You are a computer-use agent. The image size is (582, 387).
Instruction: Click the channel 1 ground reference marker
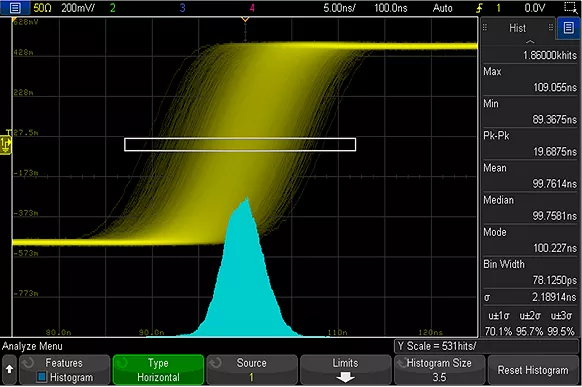(6, 144)
